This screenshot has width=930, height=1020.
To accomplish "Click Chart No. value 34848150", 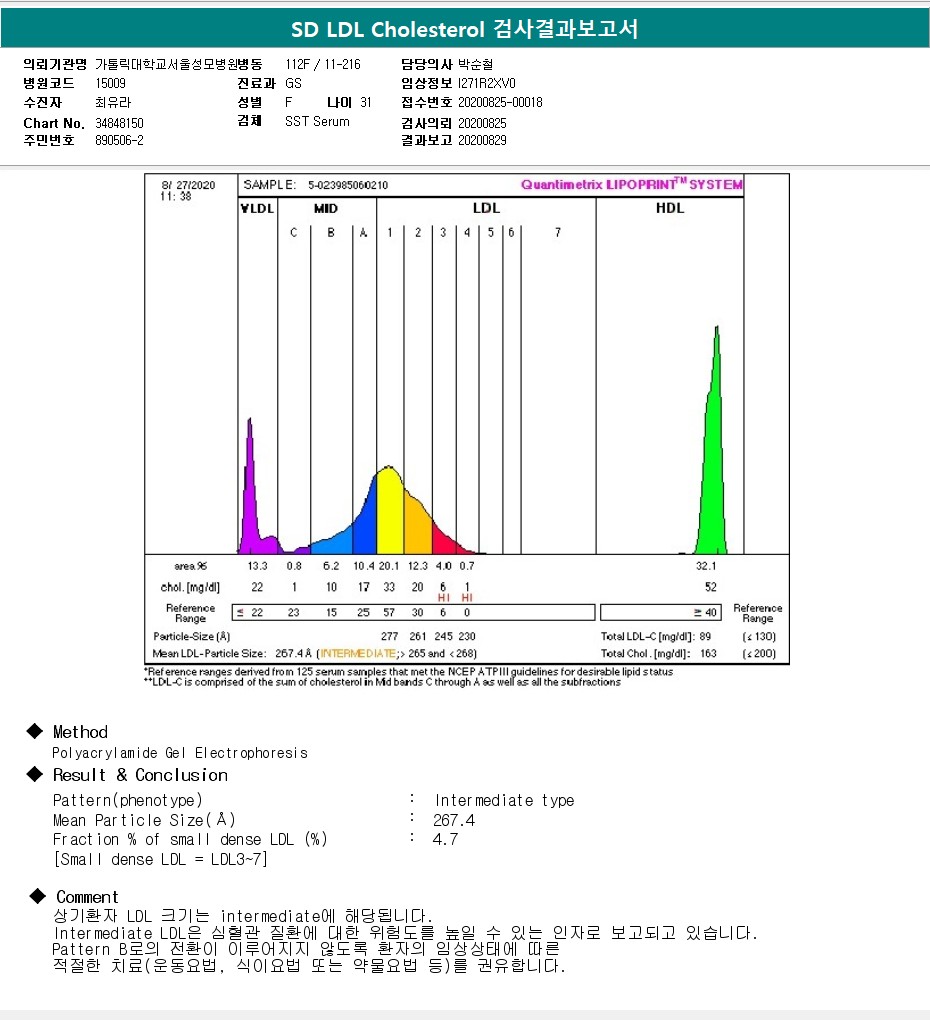I will click(119, 123).
